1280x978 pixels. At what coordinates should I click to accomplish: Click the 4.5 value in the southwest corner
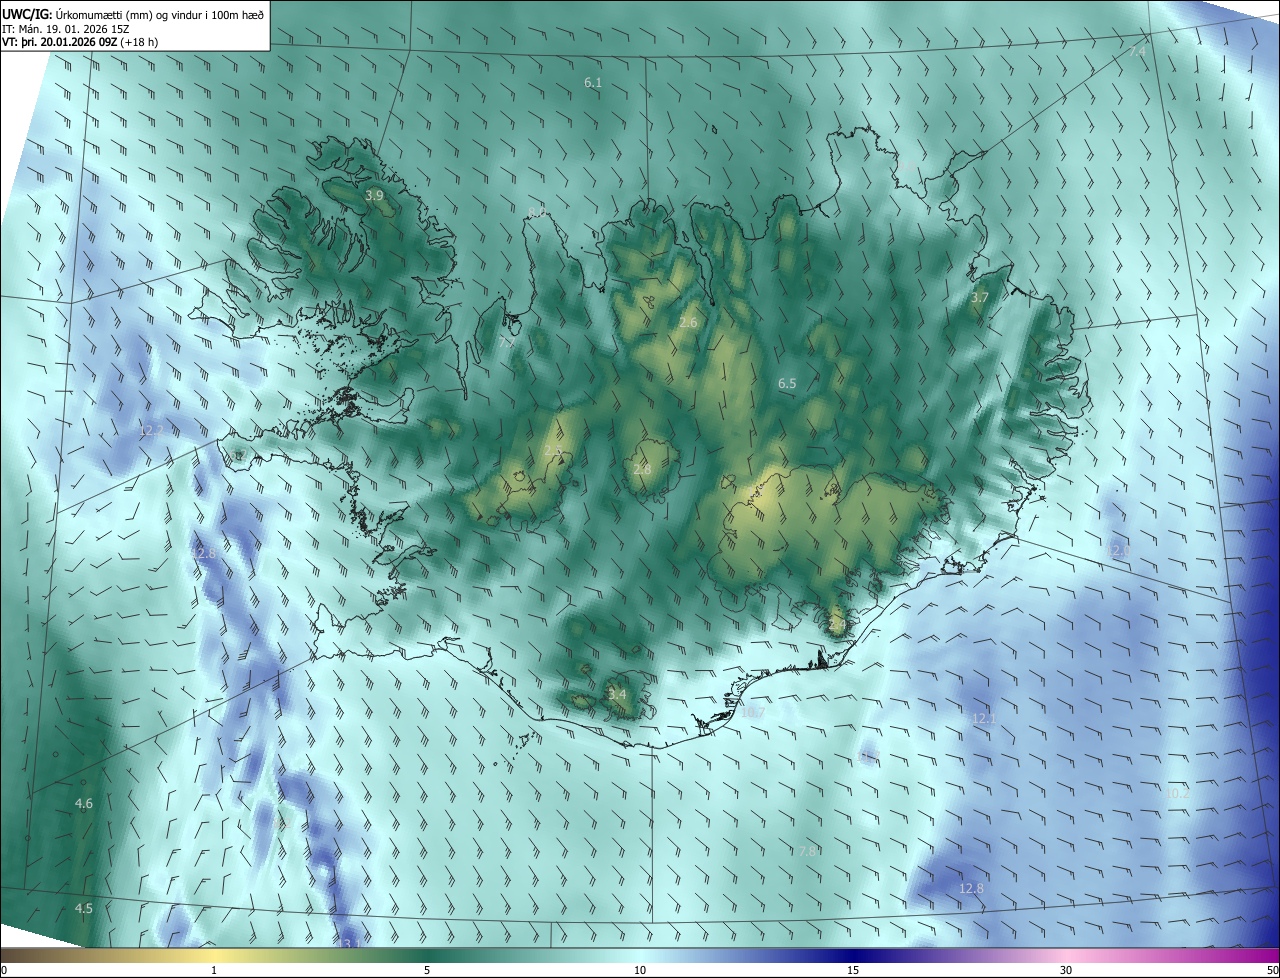tap(84, 908)
